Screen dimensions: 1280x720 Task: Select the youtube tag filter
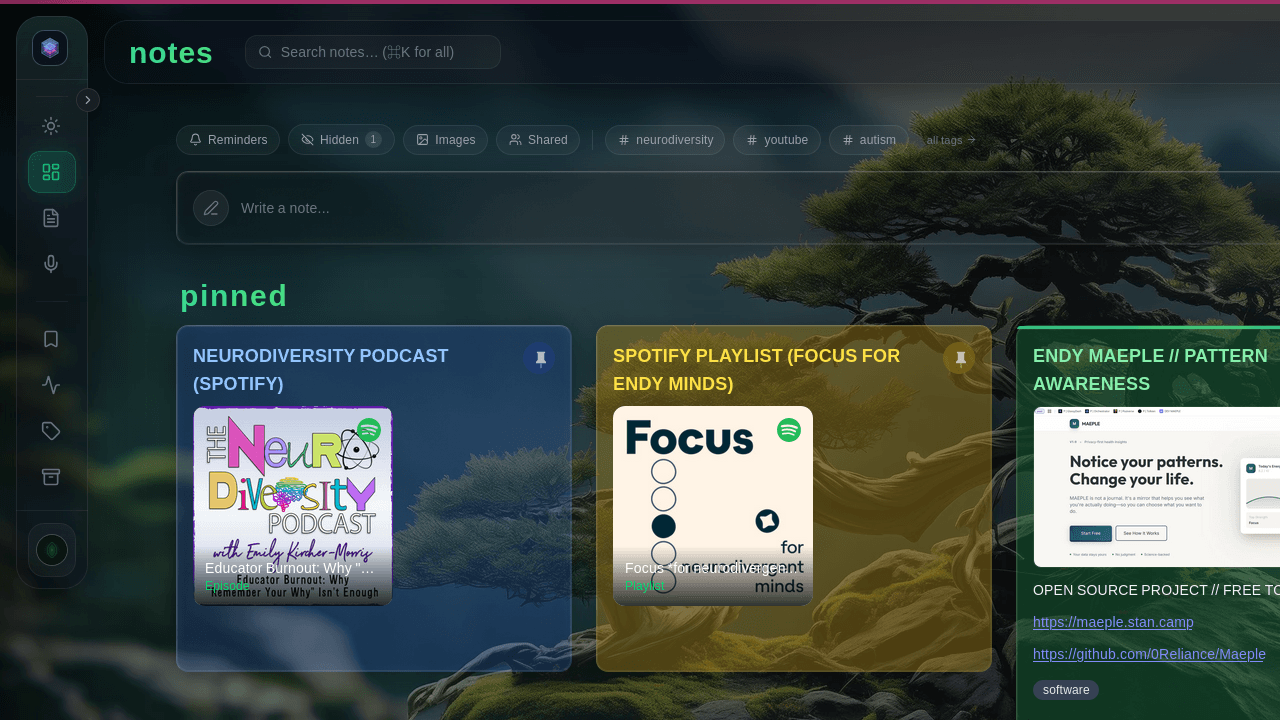tap(777, 140)
